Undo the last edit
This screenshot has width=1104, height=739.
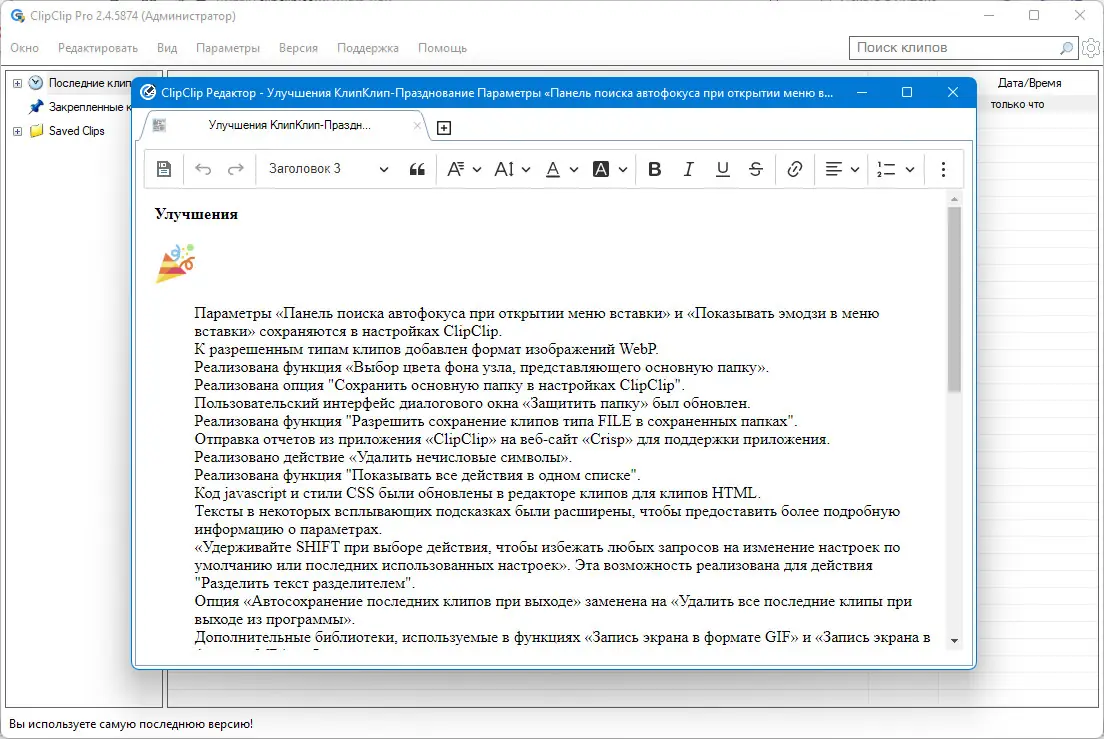[203, 169]
